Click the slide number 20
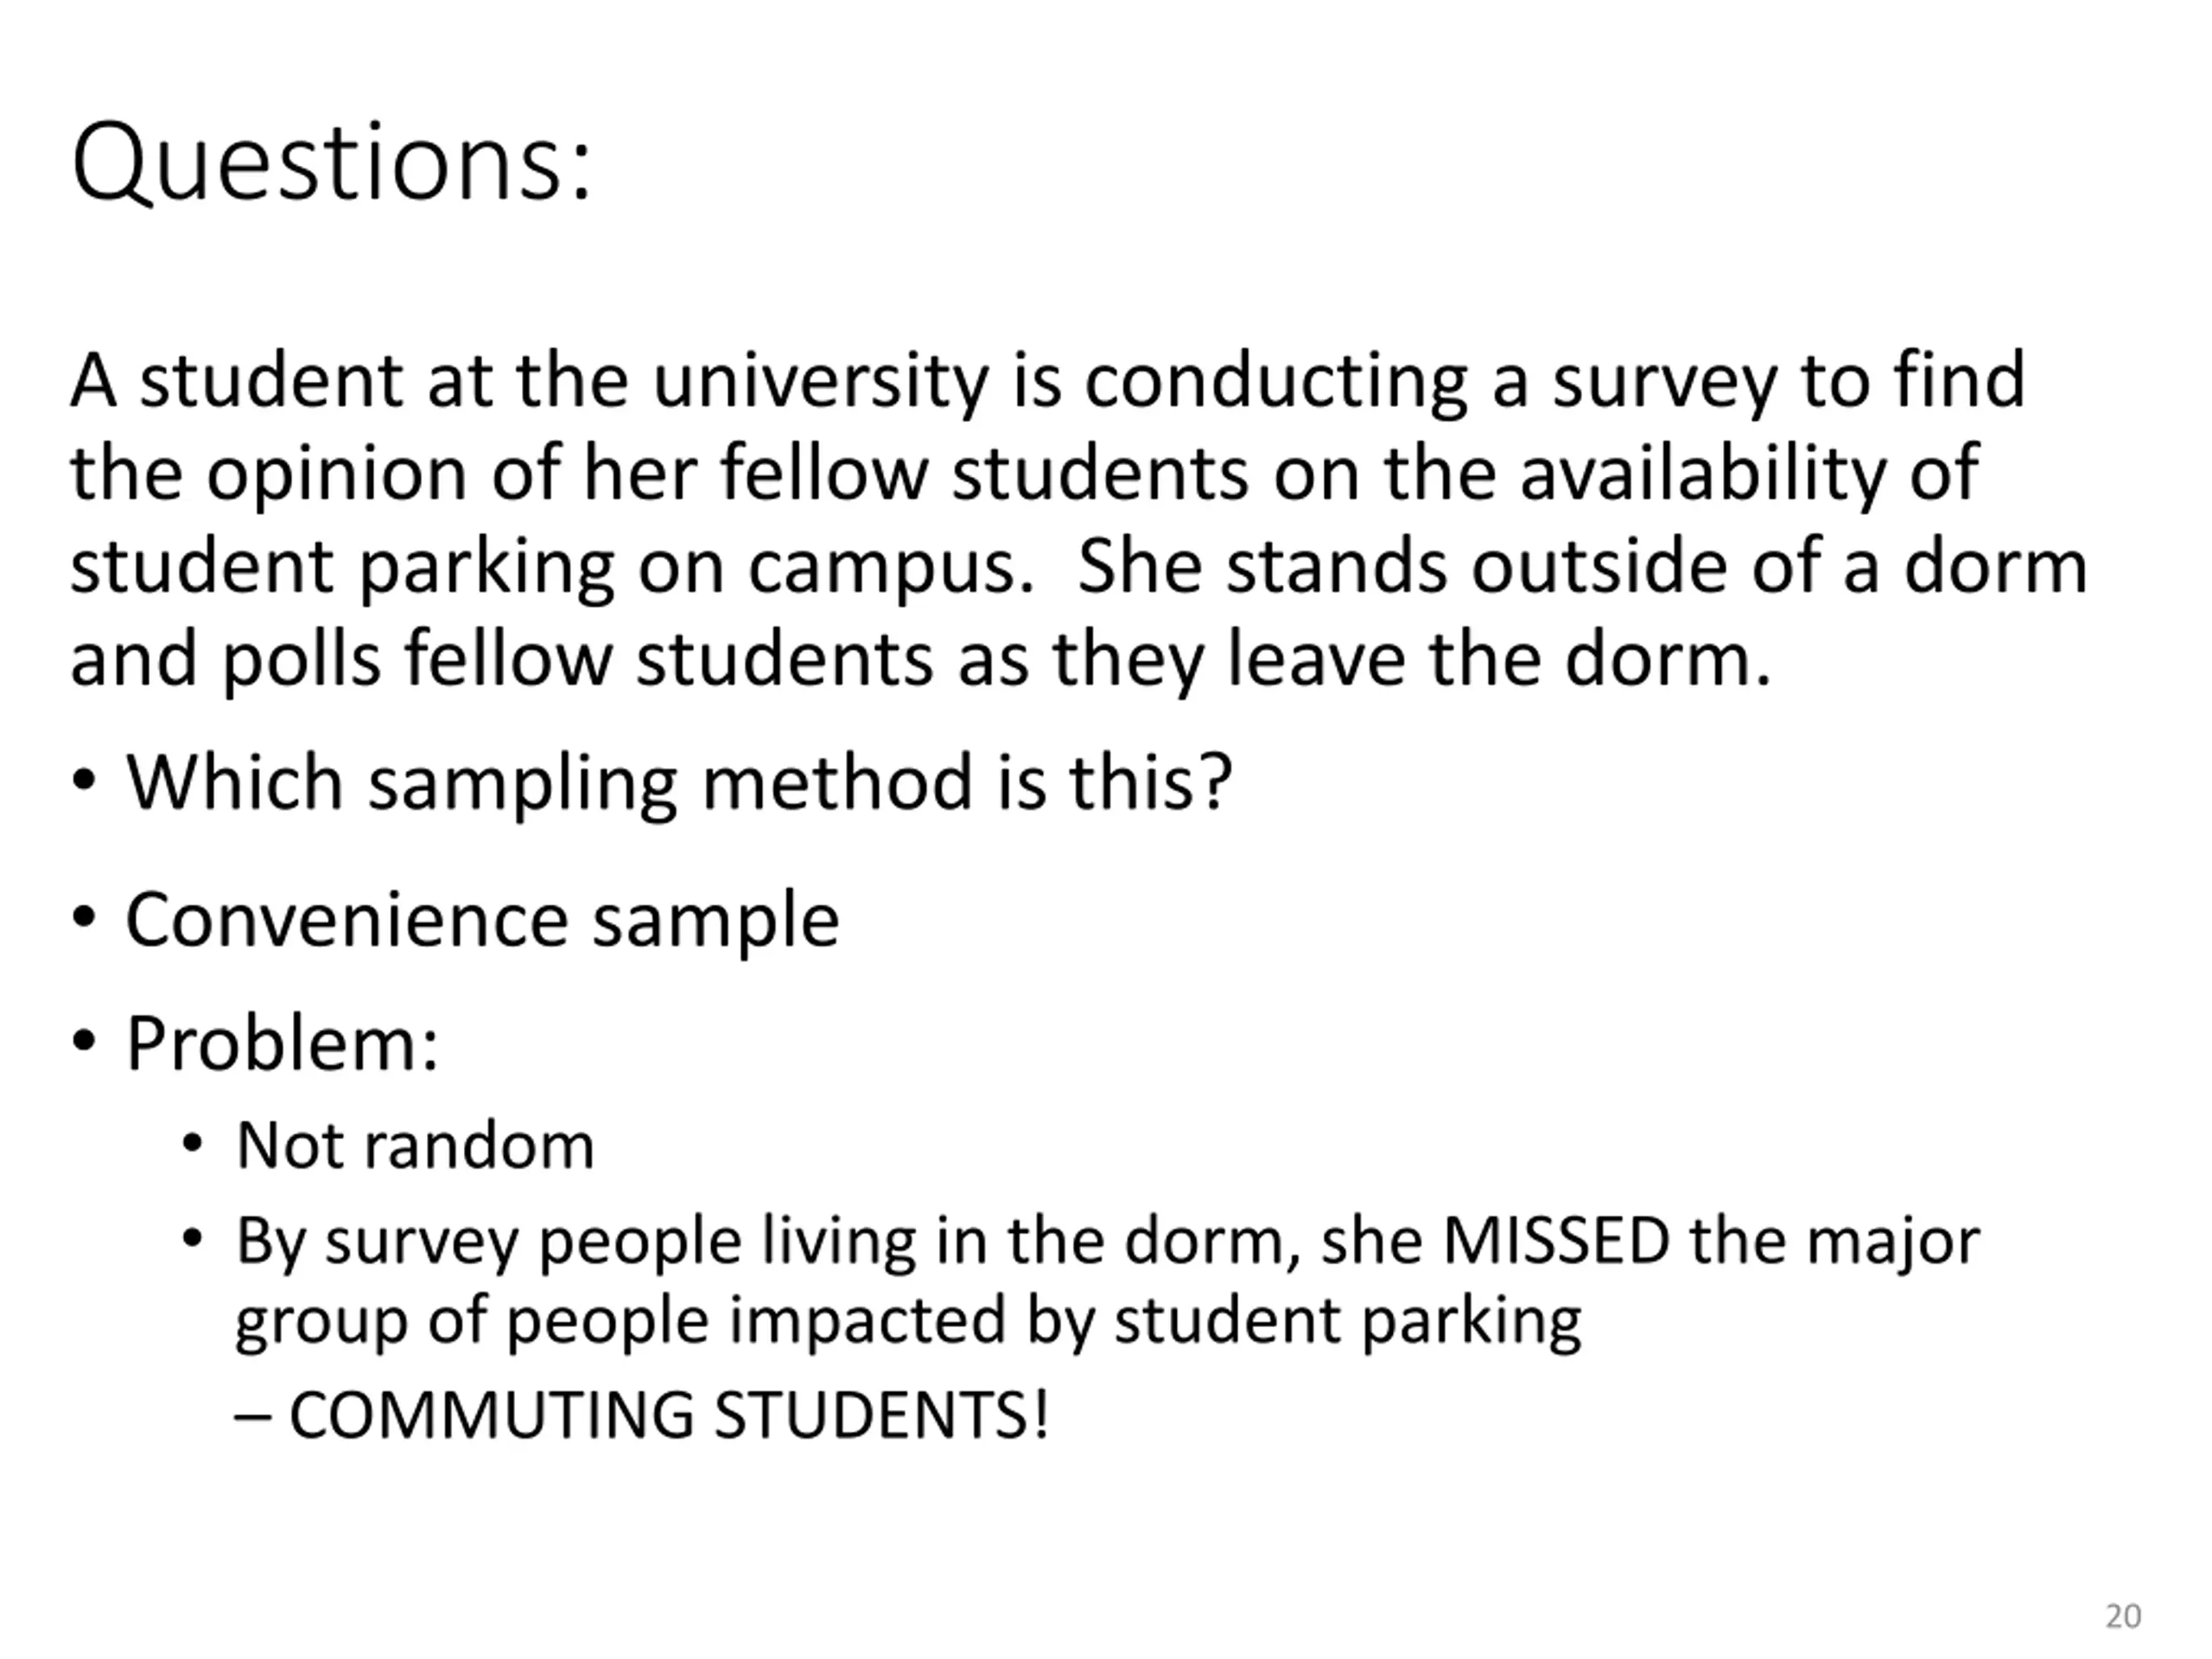The width and height of the screenshot is (2212, 1659). 2122,1617
